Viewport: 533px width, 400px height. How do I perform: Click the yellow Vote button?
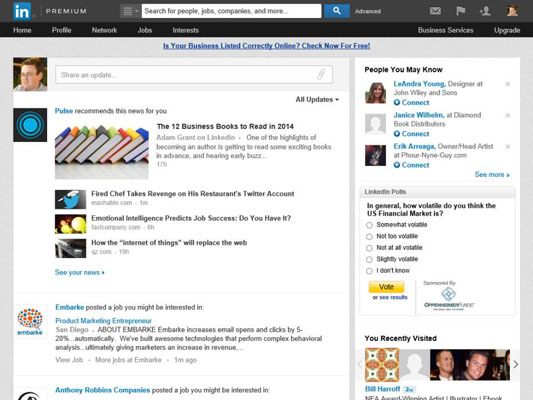(x=386, y=287)
